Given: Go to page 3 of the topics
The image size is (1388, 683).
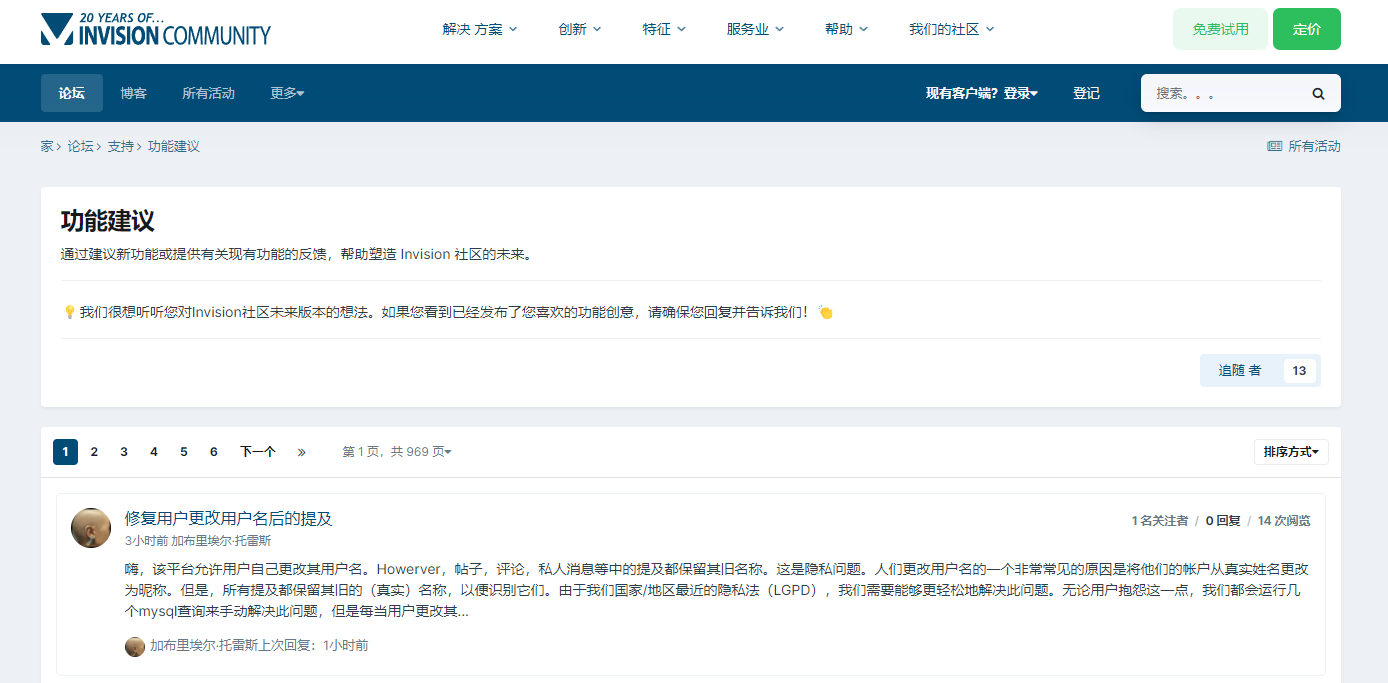Looking at the screenshot, I should pos(123,451).
